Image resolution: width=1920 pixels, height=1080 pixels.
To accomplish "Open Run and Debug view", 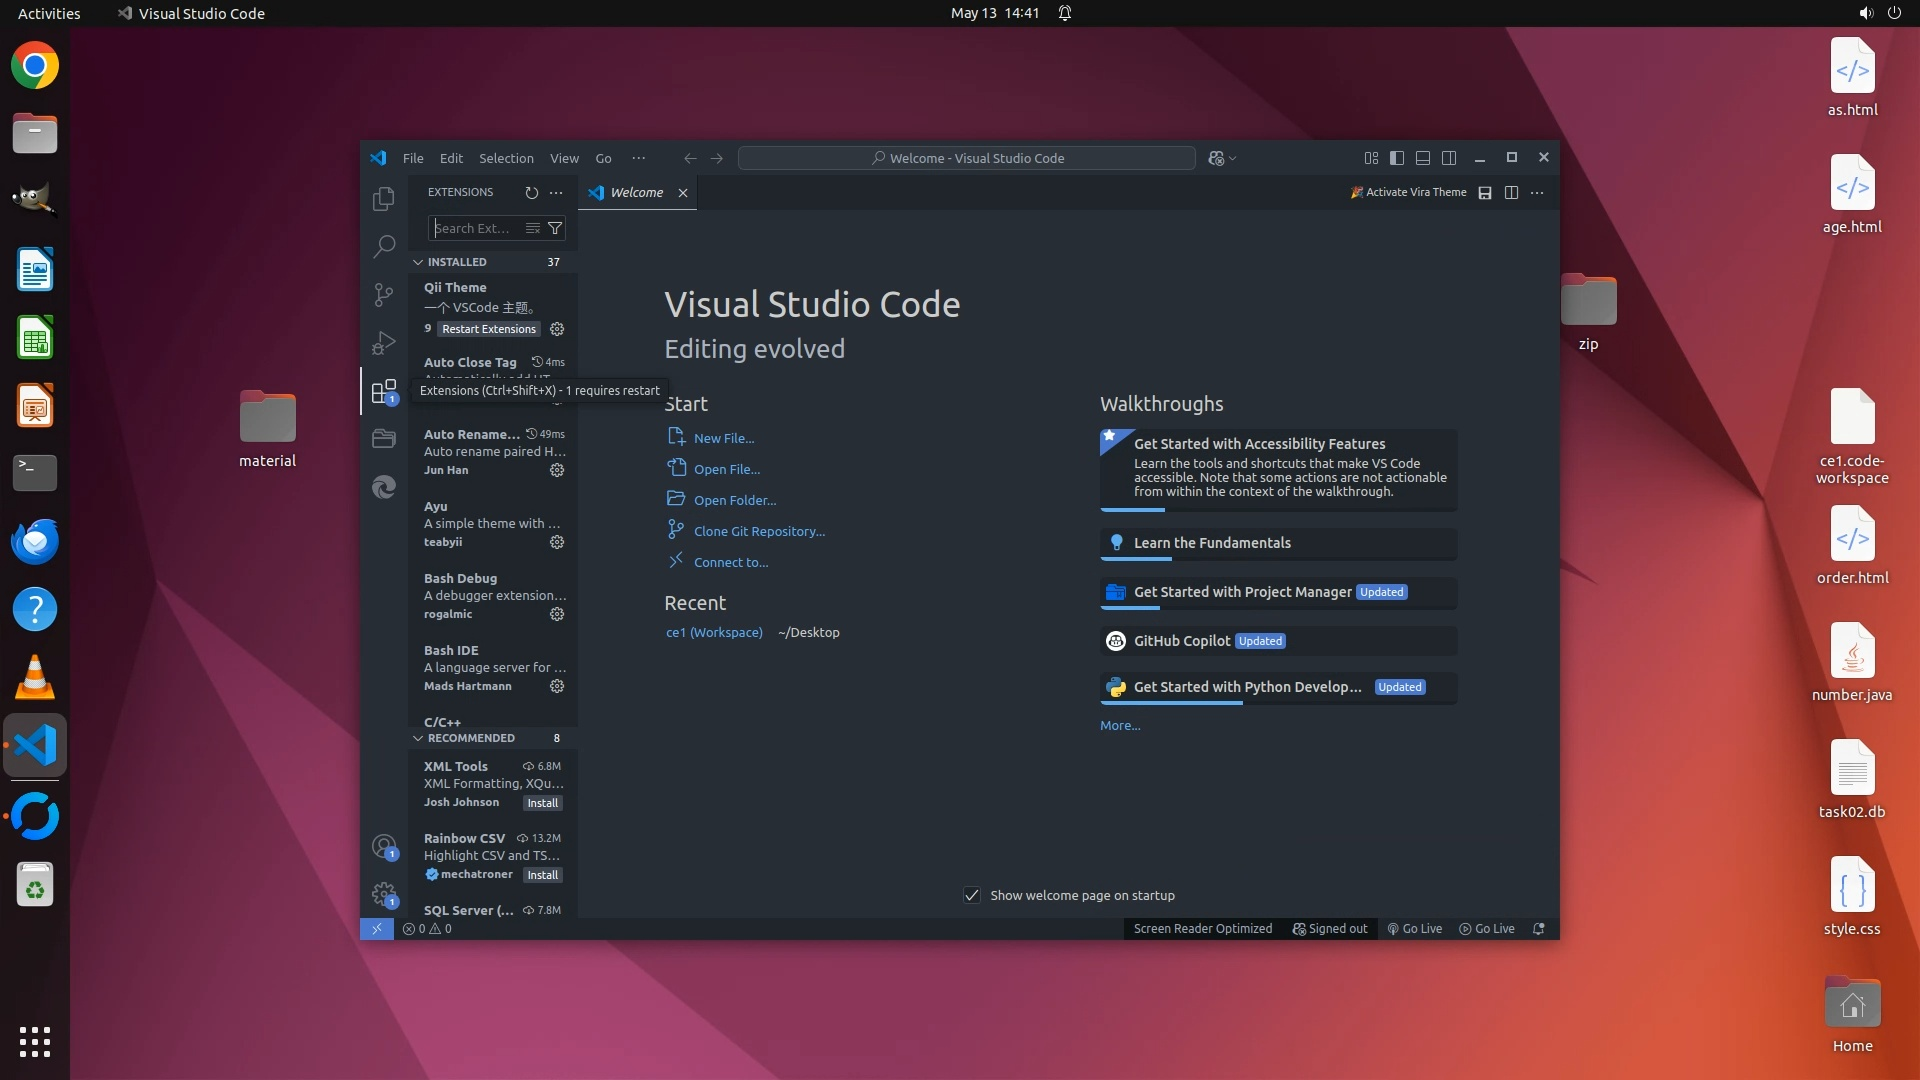I will (x=384, y=342).
